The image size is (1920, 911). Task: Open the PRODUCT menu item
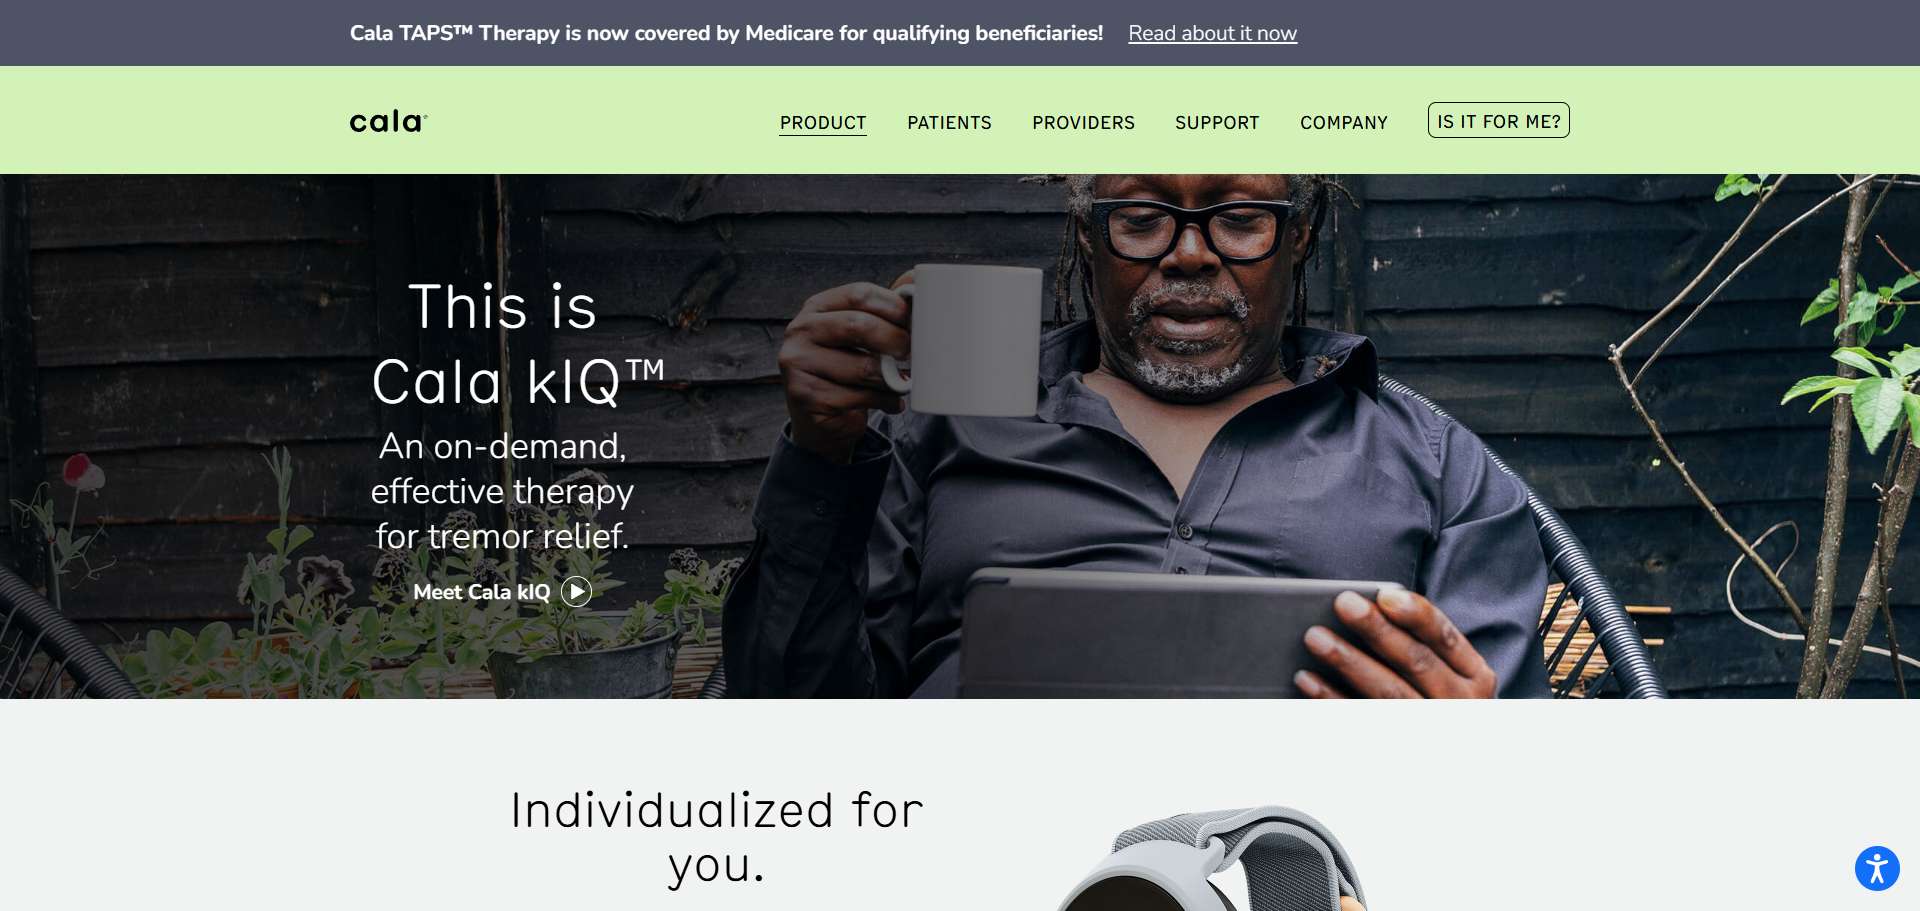click(x=823, y=123)
